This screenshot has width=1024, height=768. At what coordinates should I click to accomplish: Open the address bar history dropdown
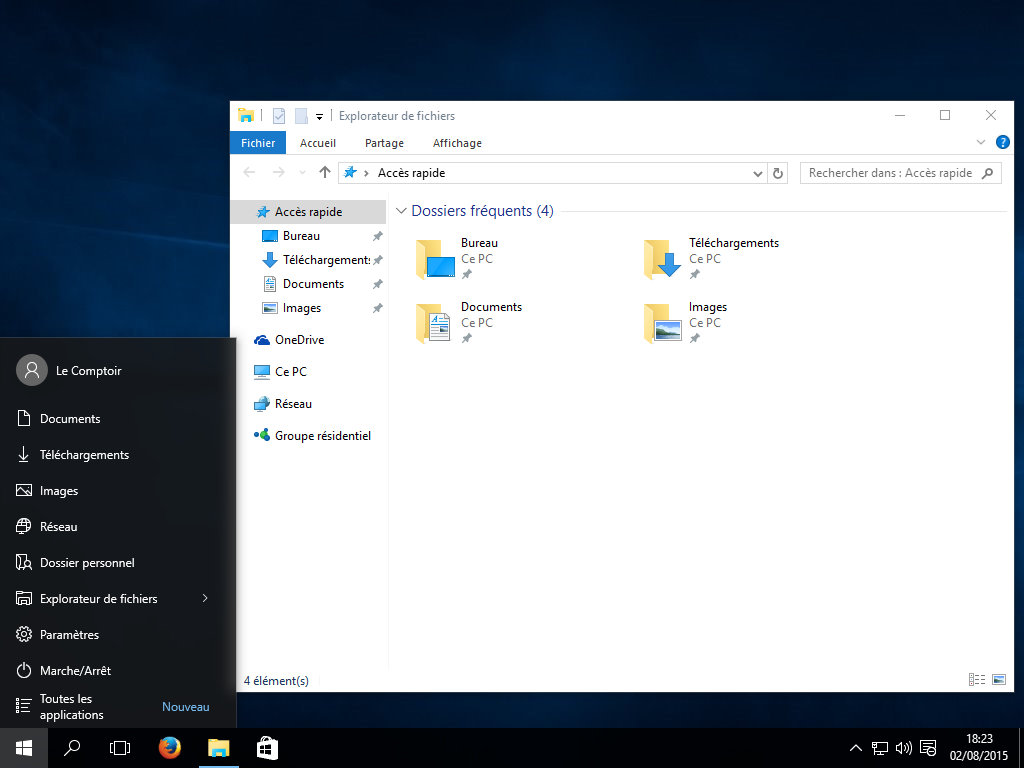757,173
